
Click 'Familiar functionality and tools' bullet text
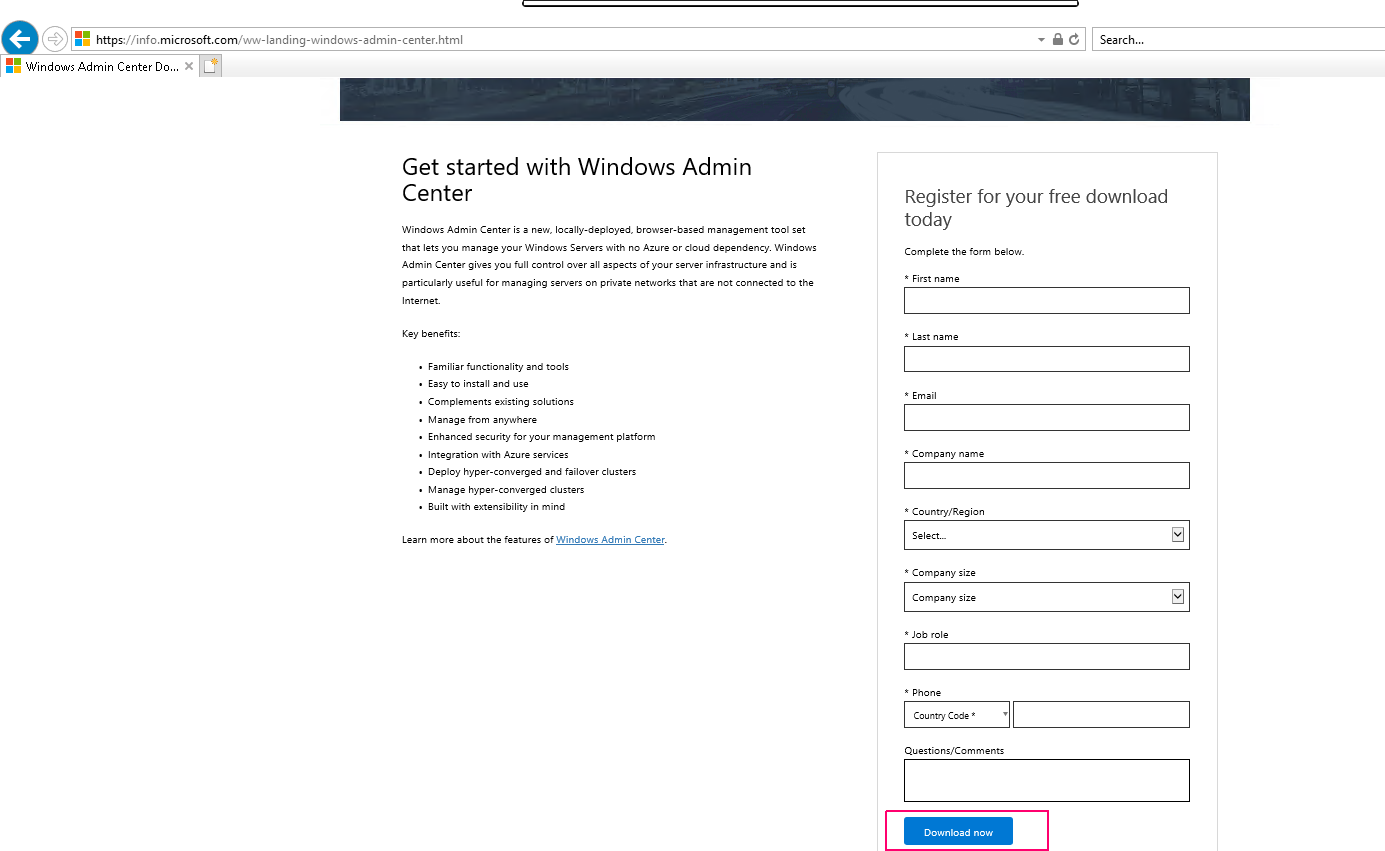[498, 367]
